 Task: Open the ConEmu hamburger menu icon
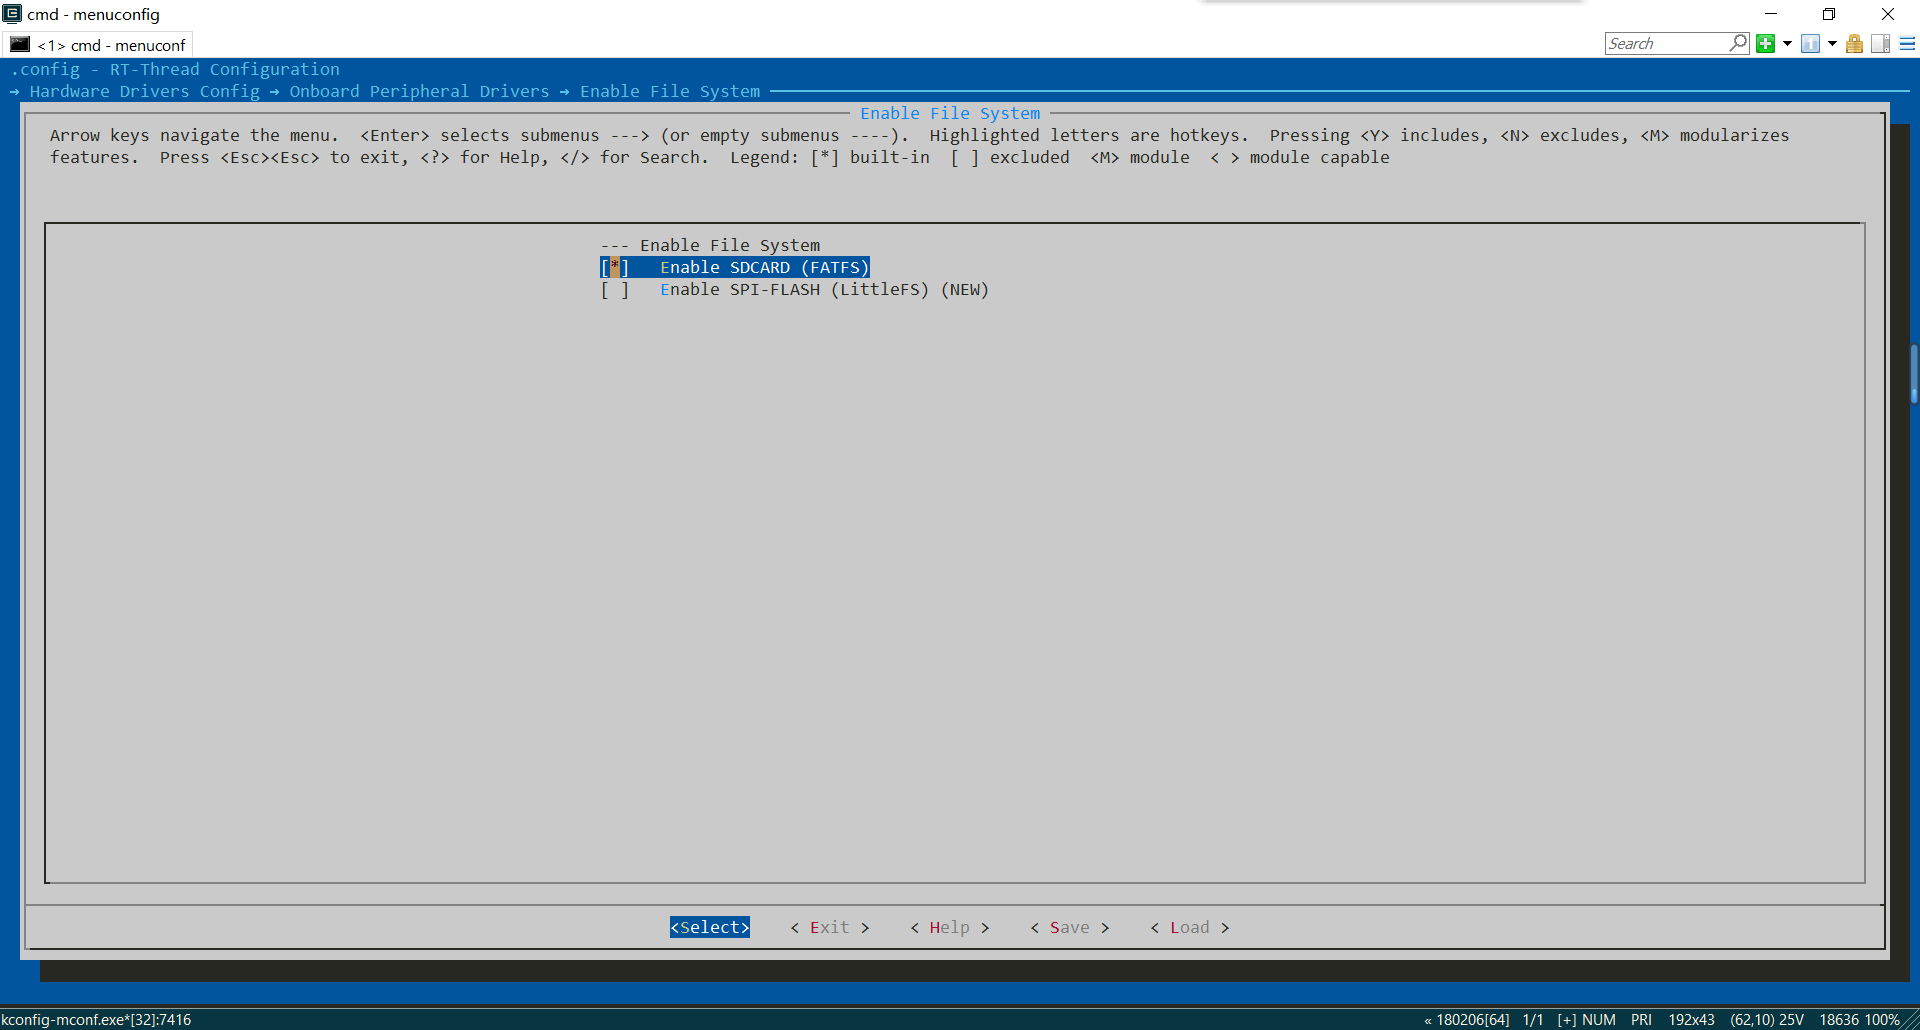pyautogui.click(x=1907, y=43)
